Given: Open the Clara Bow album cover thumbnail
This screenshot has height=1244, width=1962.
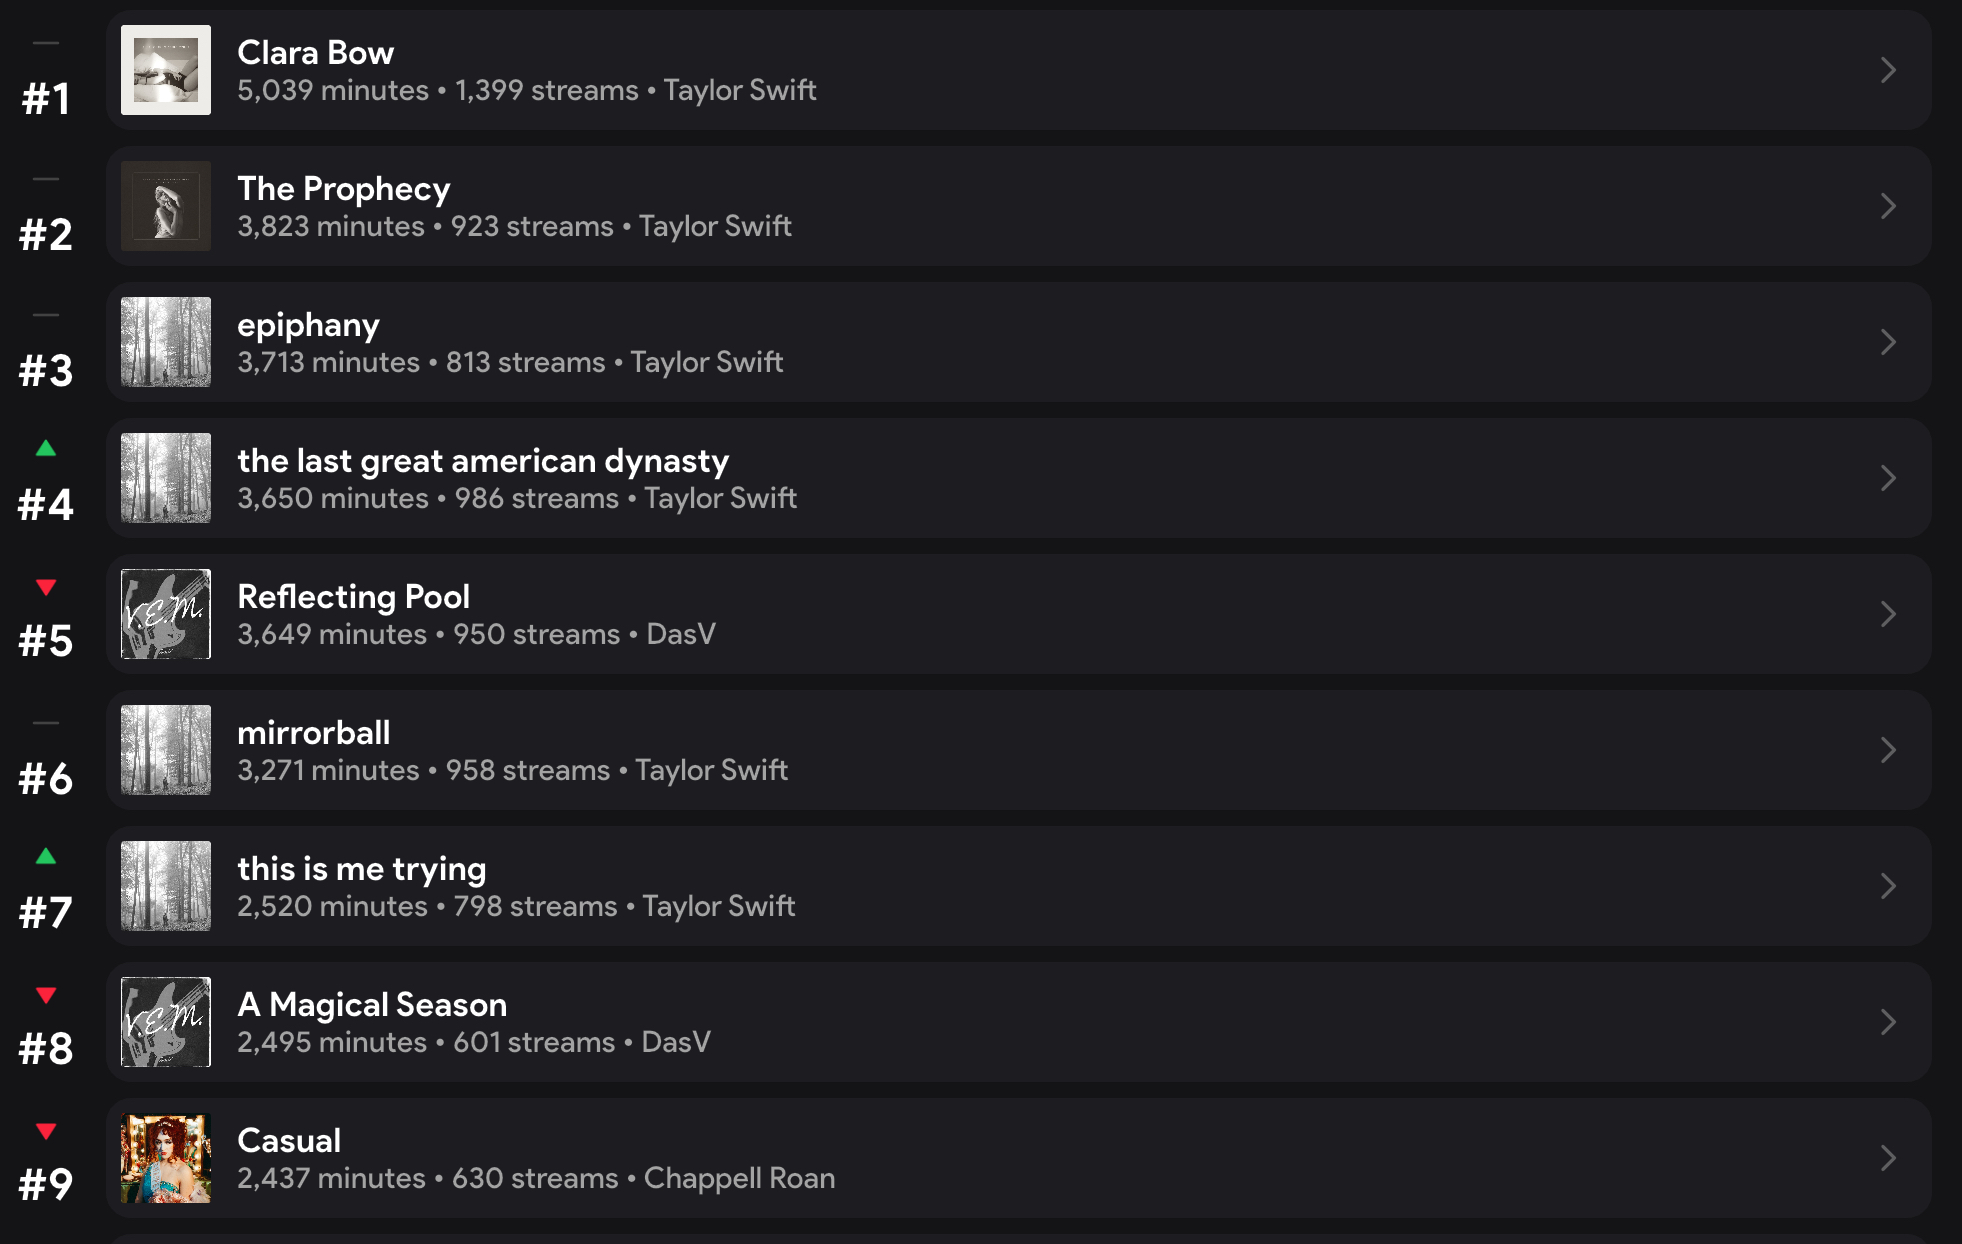Looking at the screenshot, I should coord(166,70).
